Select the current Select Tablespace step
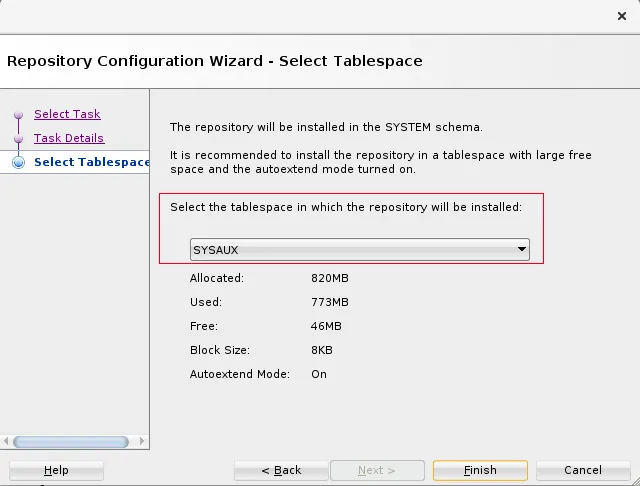The height and width of the screenshot is (486, 640). 92,162
